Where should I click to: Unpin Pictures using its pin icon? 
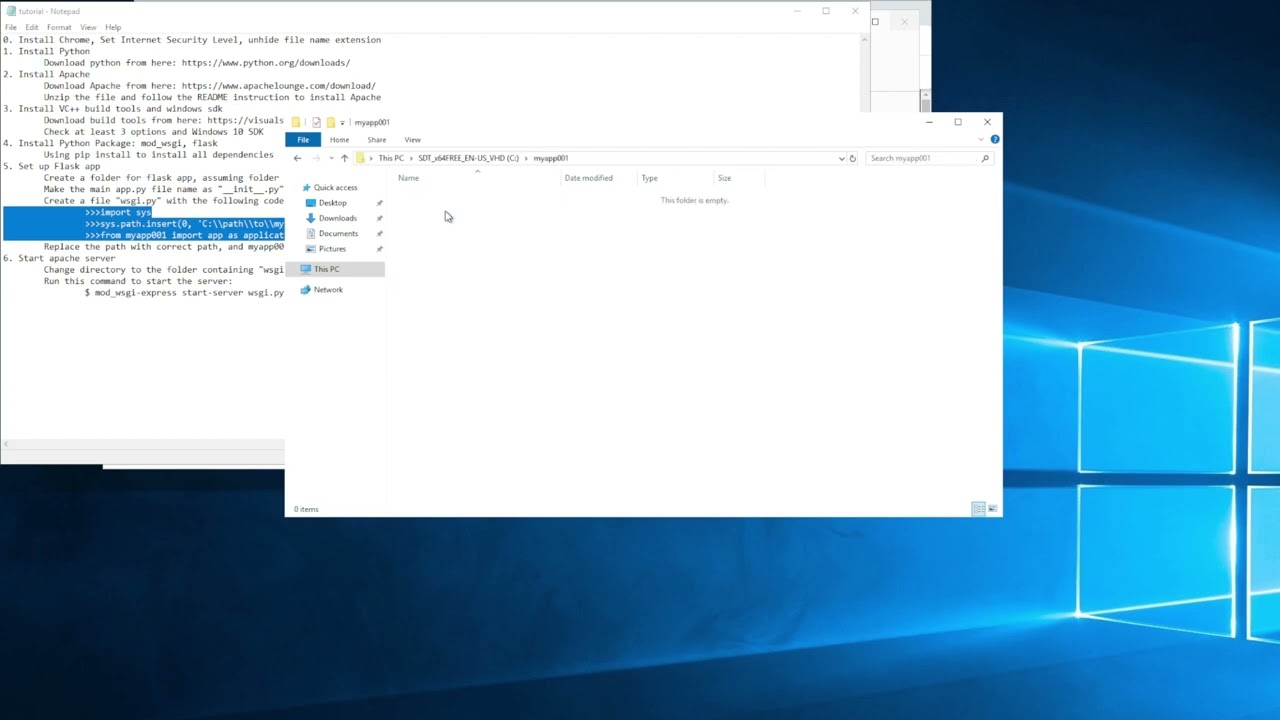tap(379, 249)
